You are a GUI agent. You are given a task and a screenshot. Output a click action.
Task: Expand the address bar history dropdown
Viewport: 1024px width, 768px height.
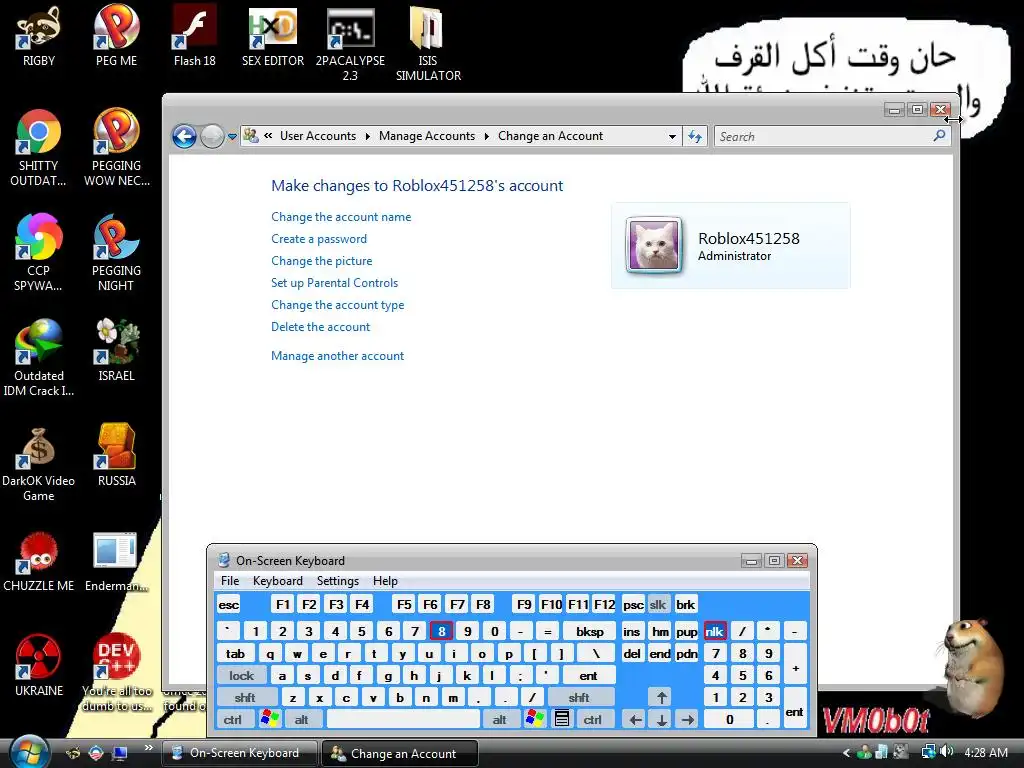[x=672, y=136]
